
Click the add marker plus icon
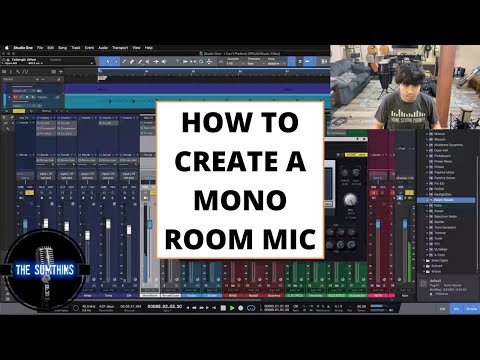[37, 79]
